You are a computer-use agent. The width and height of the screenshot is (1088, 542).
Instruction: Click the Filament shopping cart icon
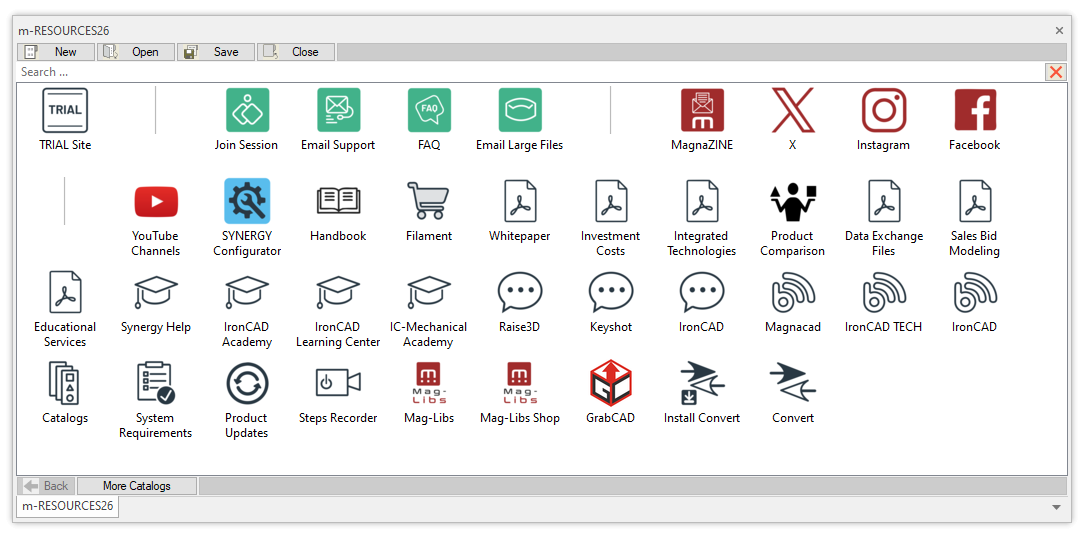[428, 202]
